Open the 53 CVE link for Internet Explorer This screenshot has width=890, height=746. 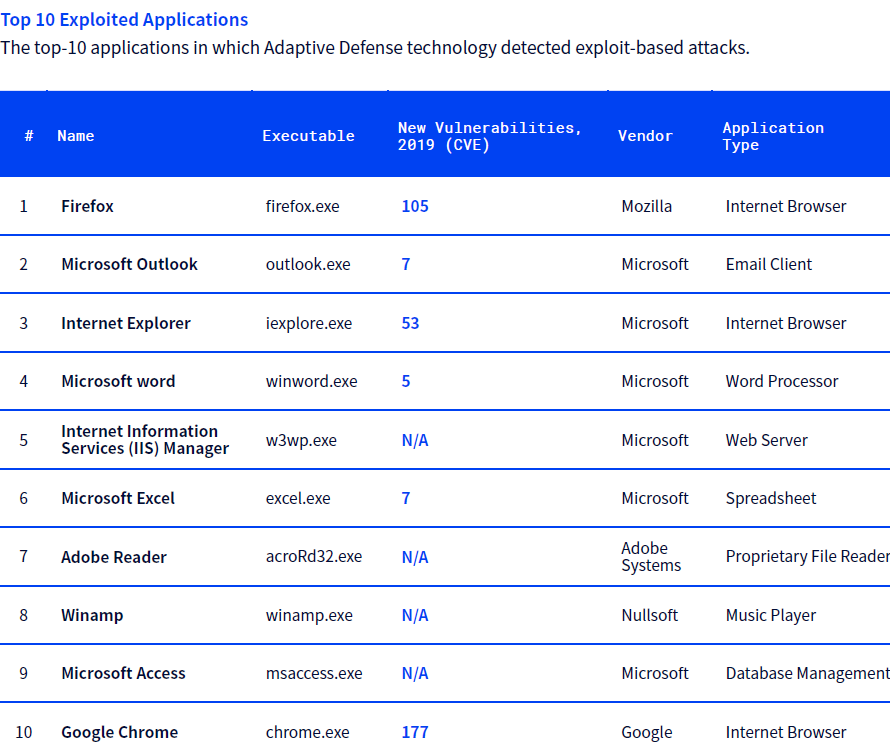point(410,323)
